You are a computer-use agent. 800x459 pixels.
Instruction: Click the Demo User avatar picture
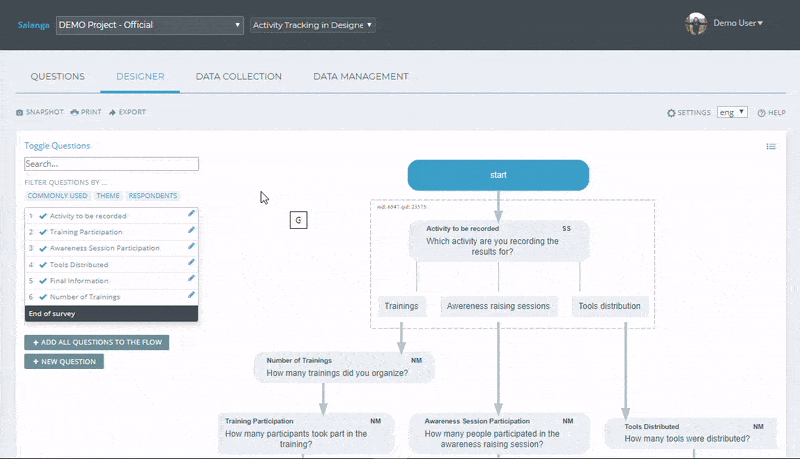pyautogui.click(x=696, y=23)
